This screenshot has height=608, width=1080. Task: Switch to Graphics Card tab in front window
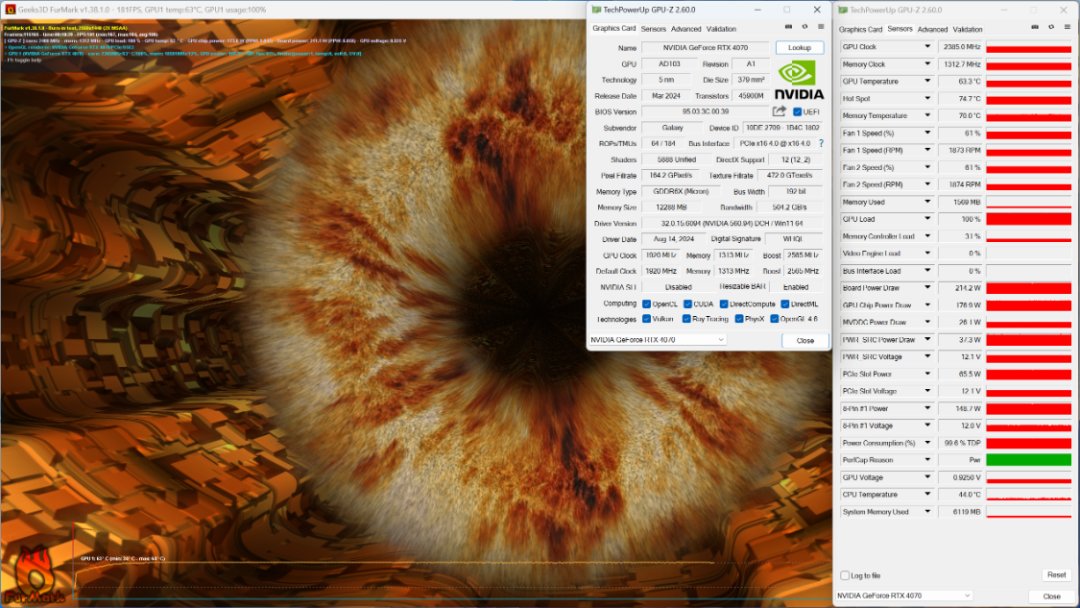pos(614,28)
